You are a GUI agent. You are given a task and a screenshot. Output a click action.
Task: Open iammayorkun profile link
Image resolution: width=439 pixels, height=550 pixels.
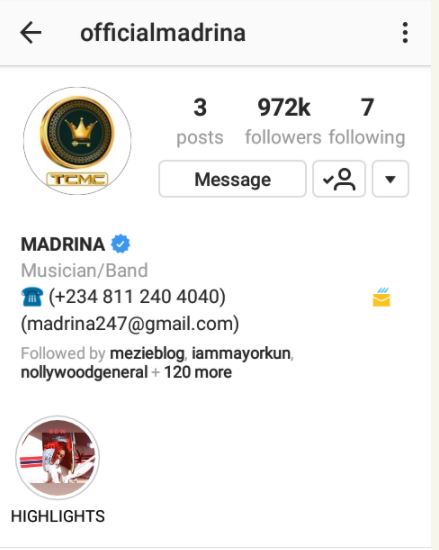click(241, 354)
